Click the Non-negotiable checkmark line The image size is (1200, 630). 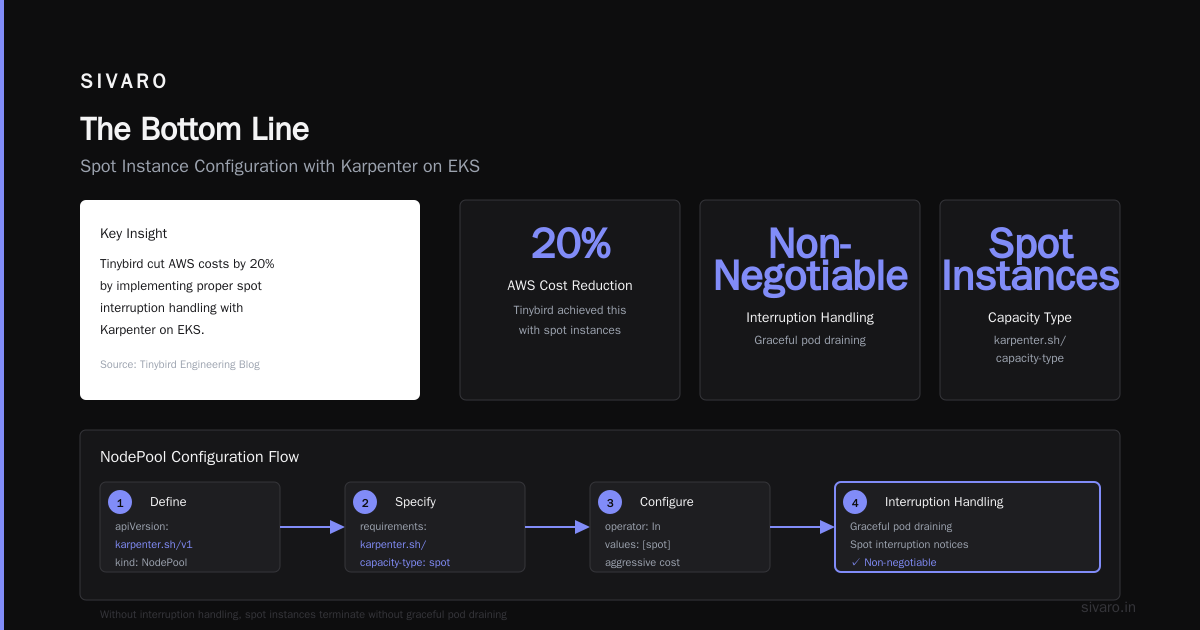tap(894, 562)
